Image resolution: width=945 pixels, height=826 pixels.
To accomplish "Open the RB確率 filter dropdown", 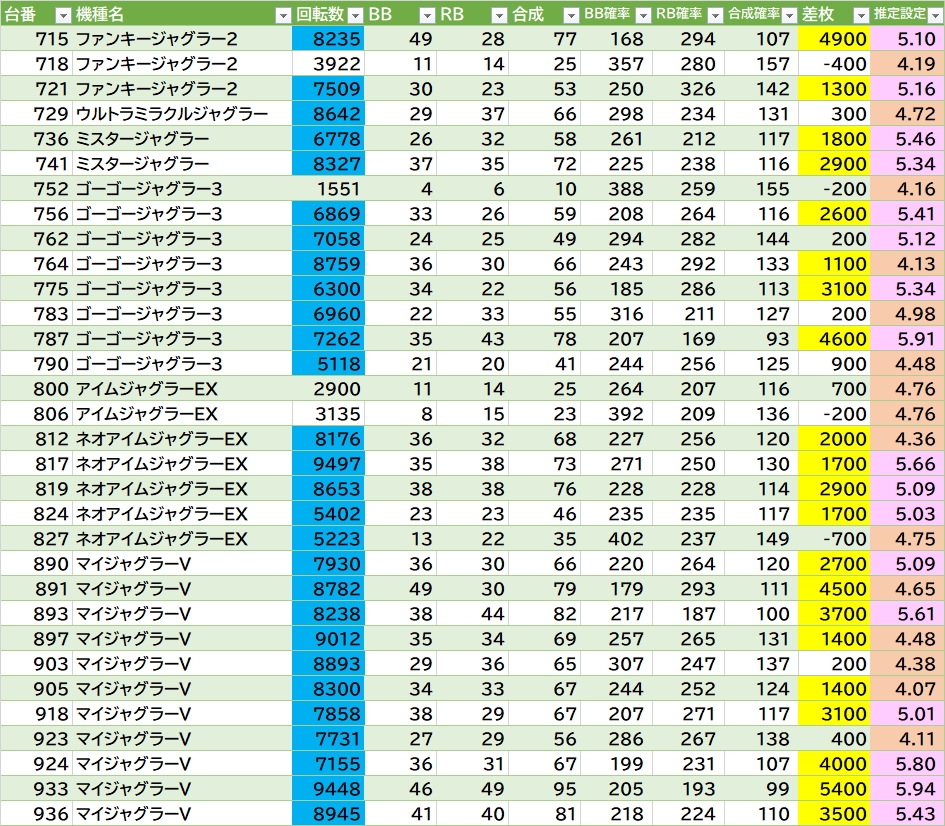I will 714,15.
